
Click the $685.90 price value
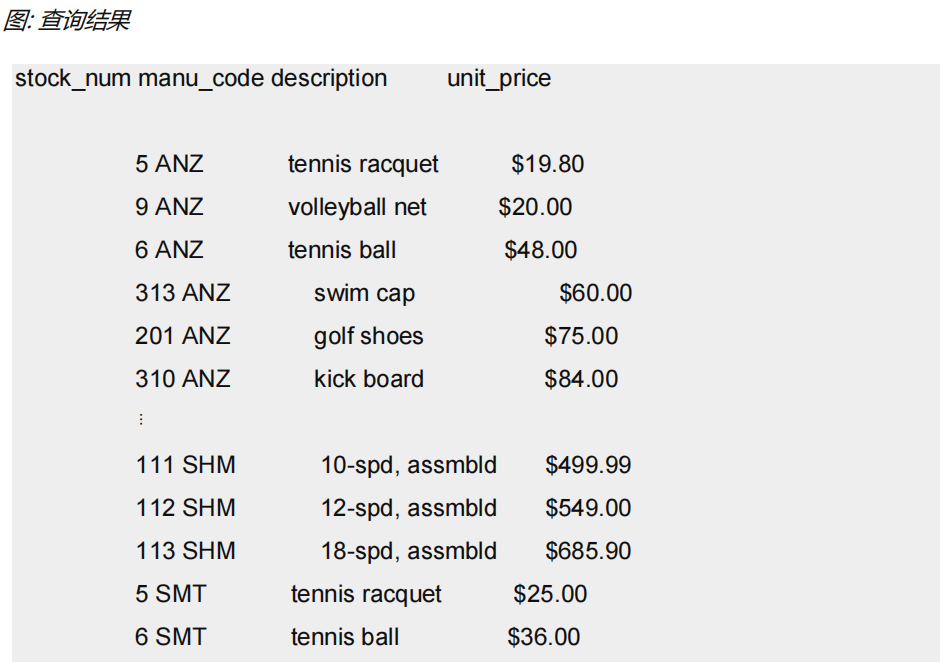coord(588,551)
